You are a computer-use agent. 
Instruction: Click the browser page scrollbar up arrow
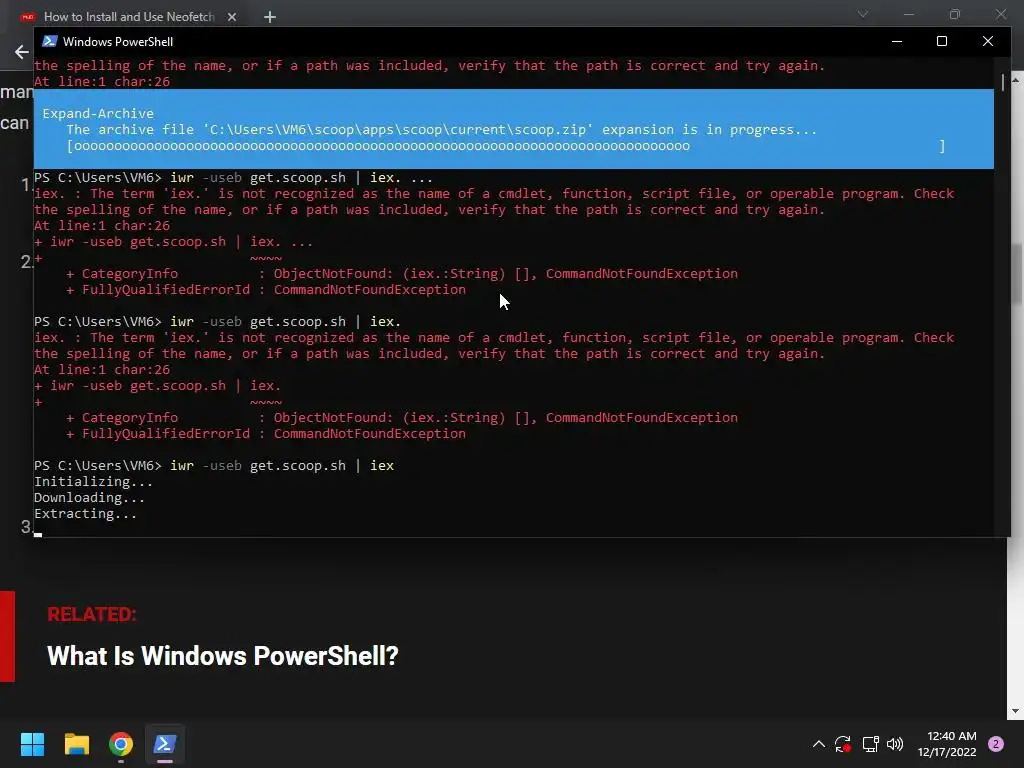click(x=1016, y=80)
